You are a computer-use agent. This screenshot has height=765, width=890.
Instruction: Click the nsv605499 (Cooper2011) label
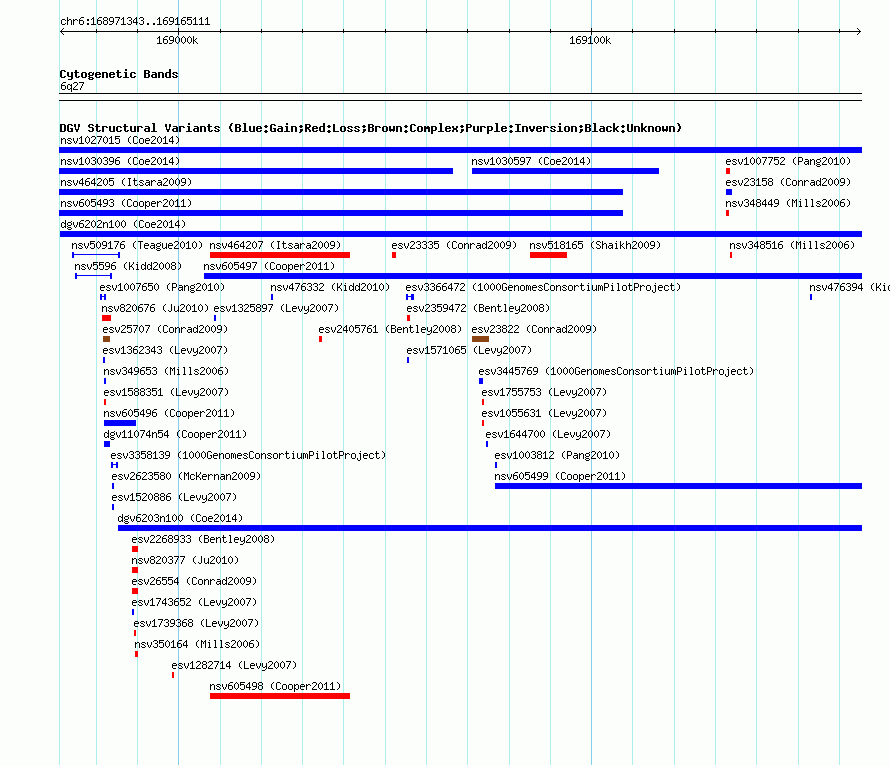[560, 476]
